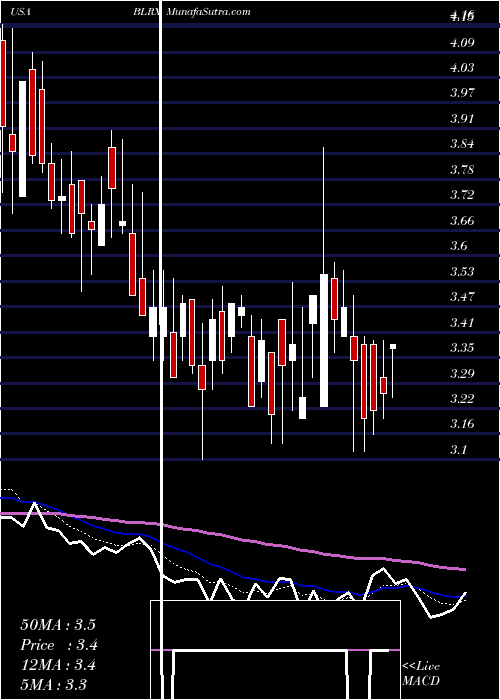Click the last small white candle near 3.35
Viewport: 500px width, 700px height.
[x=393, y=346]
